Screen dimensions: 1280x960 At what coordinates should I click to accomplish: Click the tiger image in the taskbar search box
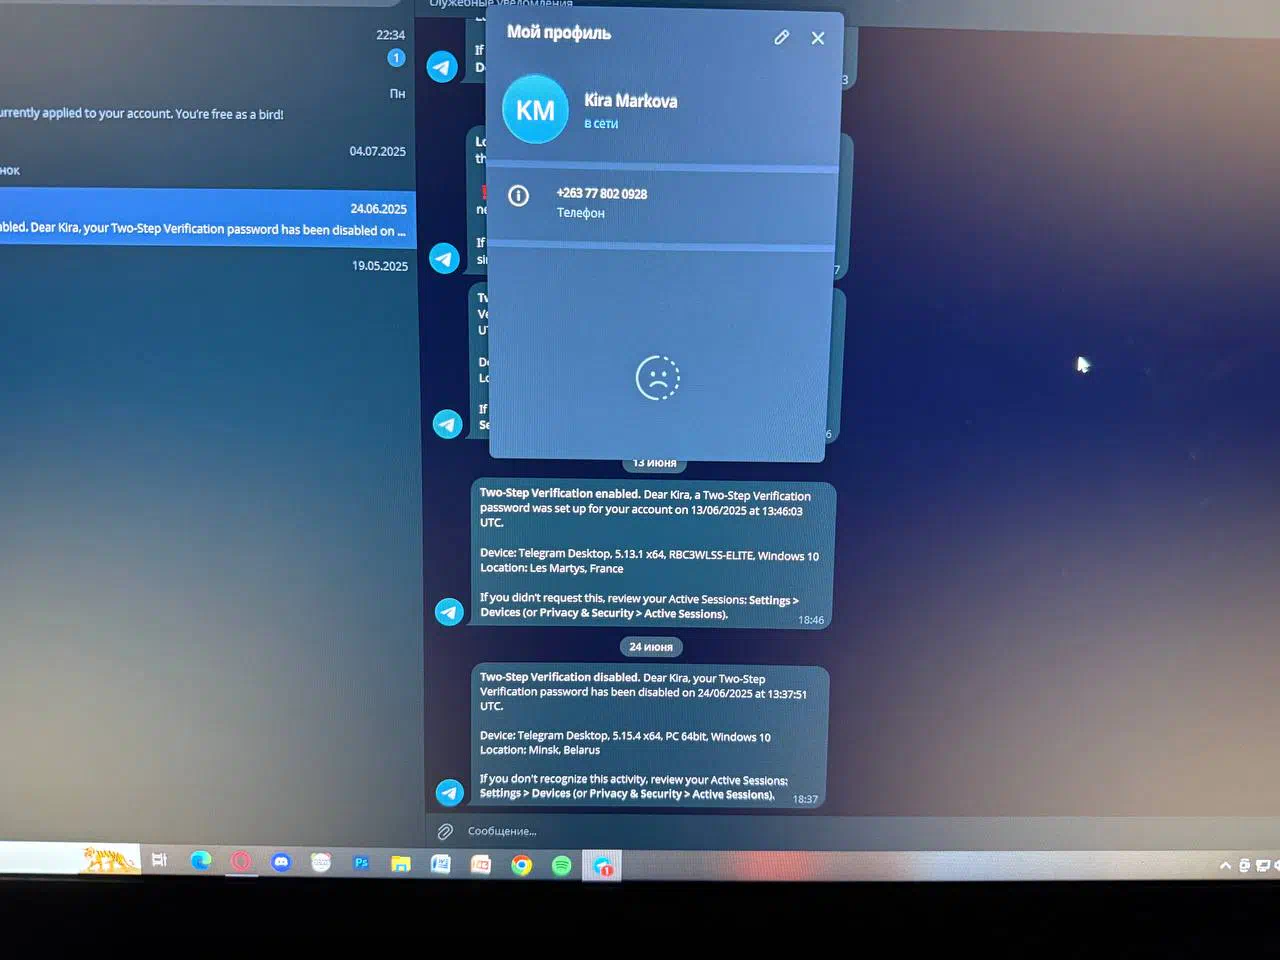[x=108, y=859]
